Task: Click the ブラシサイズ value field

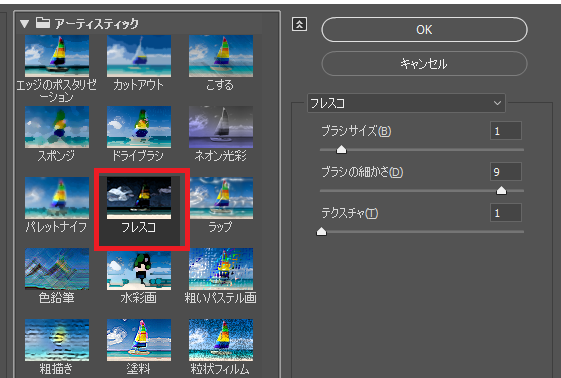Action: [506, 131]
